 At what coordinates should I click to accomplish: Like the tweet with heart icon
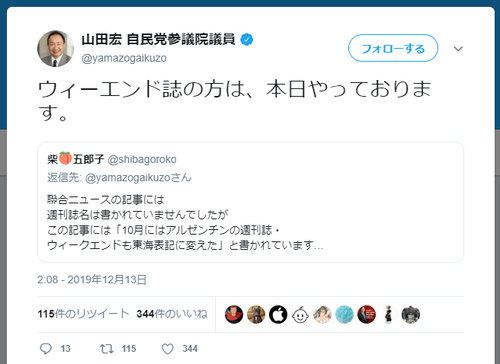click(x=168, y=349)
